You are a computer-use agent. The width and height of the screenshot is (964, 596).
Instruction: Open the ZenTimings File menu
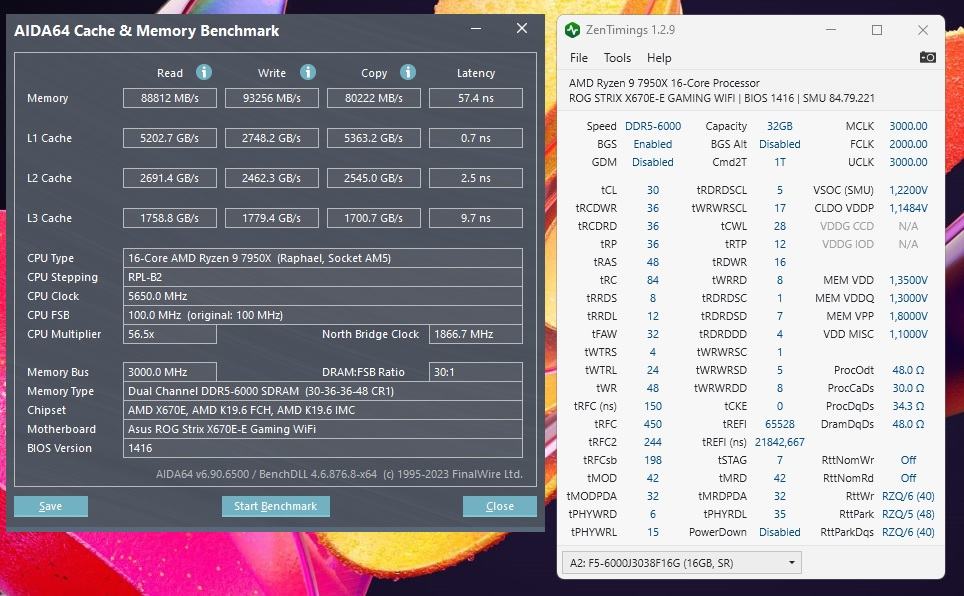(579, 58)
